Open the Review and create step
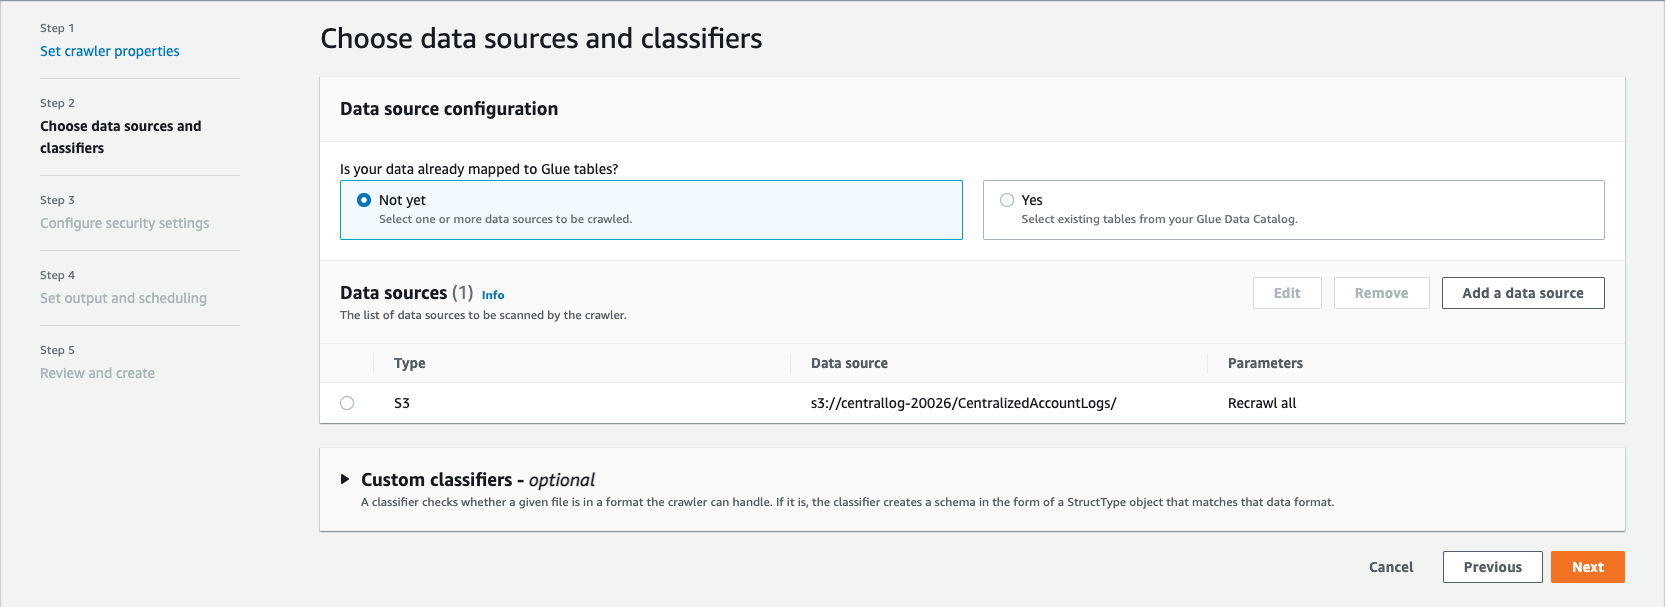The height and width of the screenshot is (607, 1667). [97, 373]
